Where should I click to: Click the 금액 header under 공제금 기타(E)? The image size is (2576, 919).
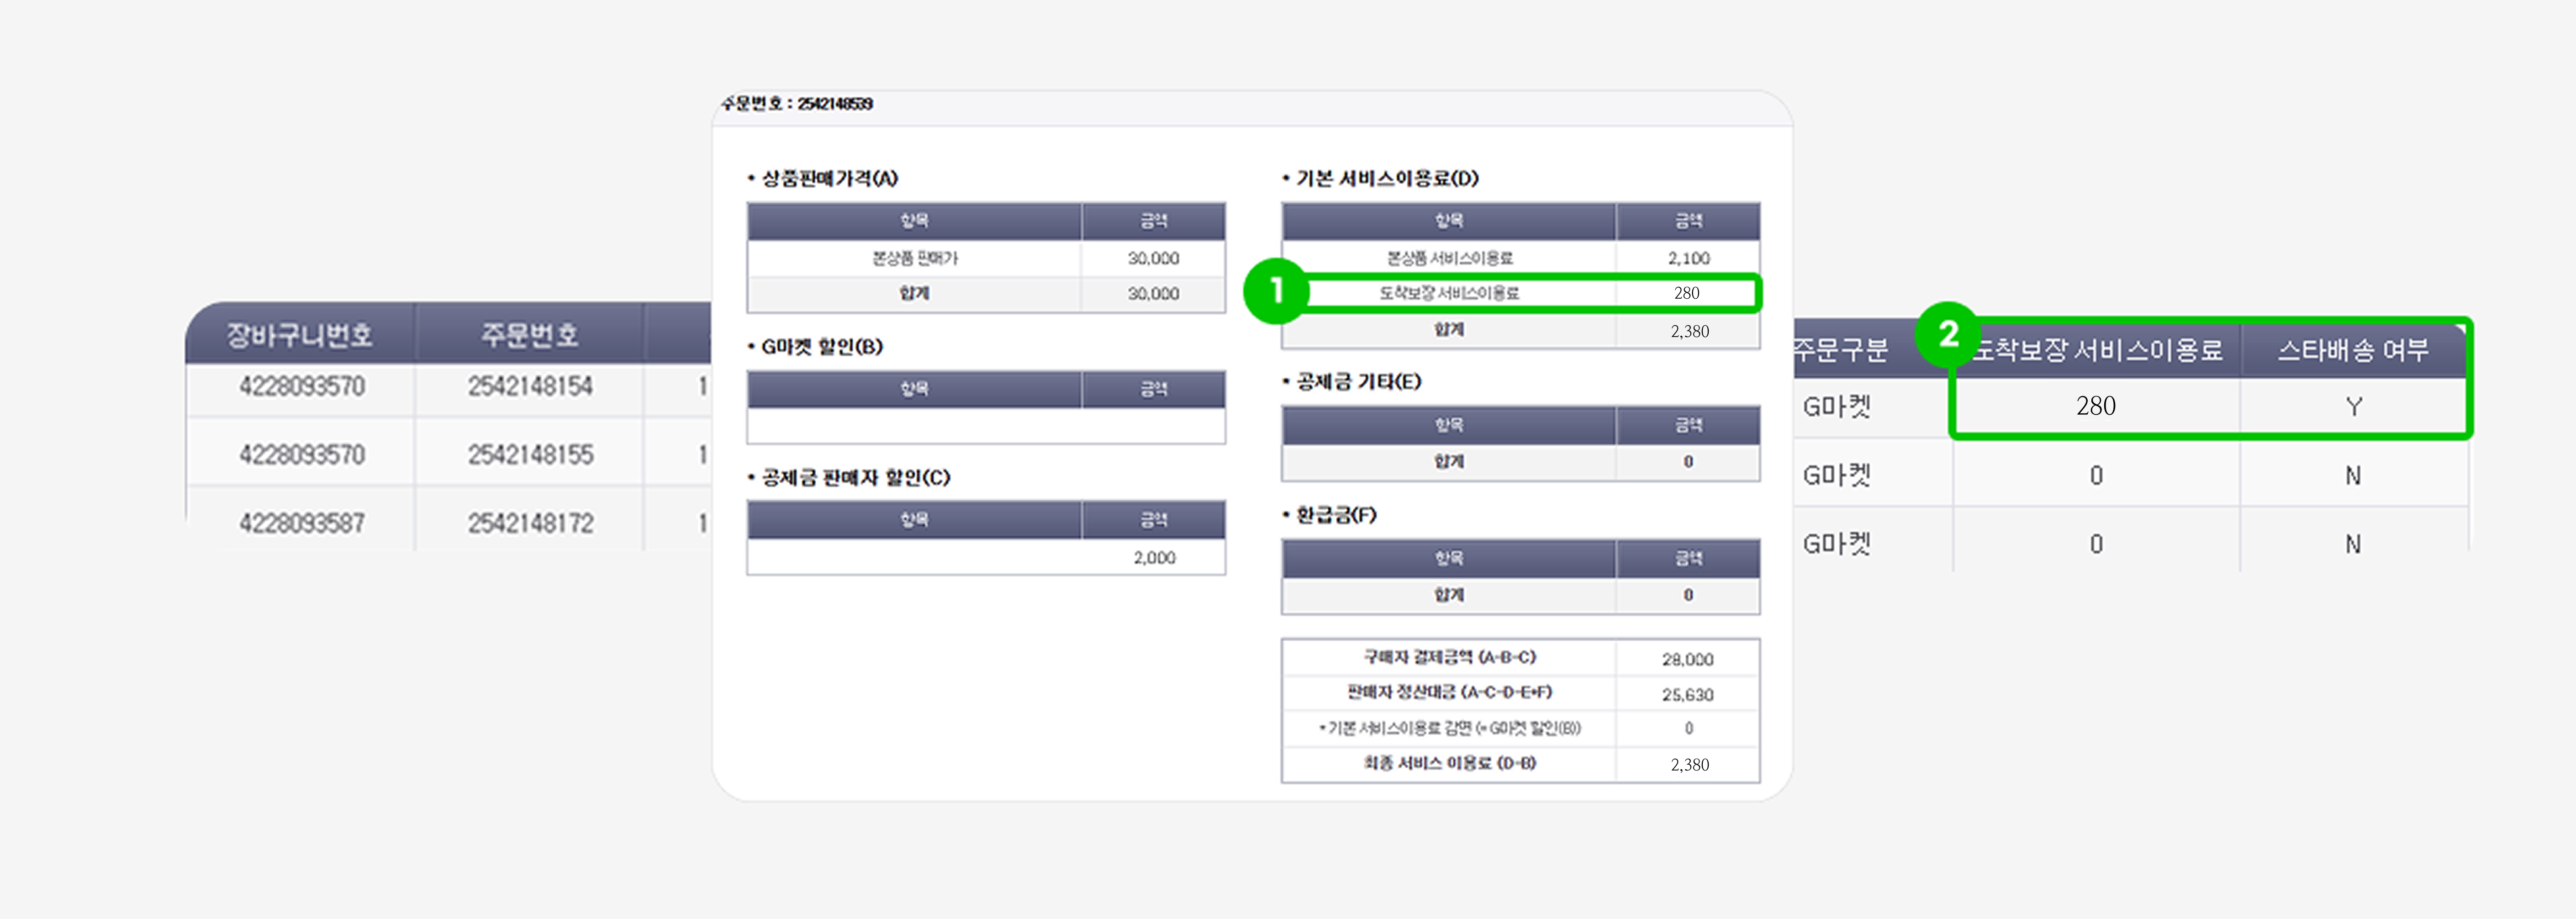tap(1688, 426)
